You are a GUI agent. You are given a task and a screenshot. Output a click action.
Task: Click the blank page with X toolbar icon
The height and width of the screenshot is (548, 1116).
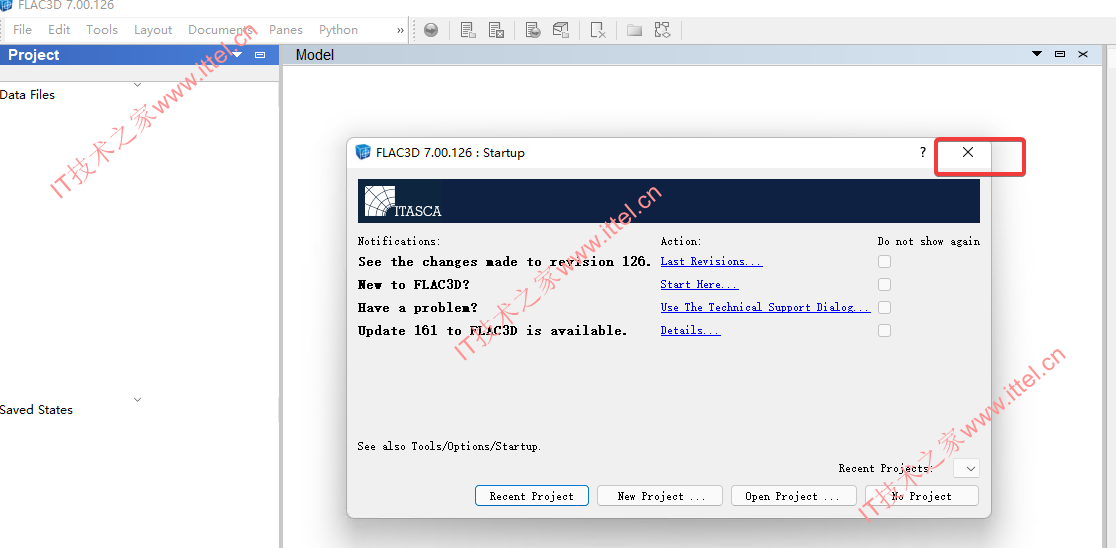tap(598, 30)
